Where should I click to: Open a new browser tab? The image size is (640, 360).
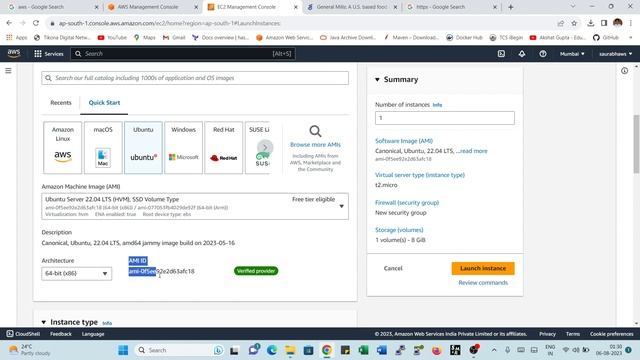click(511, 7)
